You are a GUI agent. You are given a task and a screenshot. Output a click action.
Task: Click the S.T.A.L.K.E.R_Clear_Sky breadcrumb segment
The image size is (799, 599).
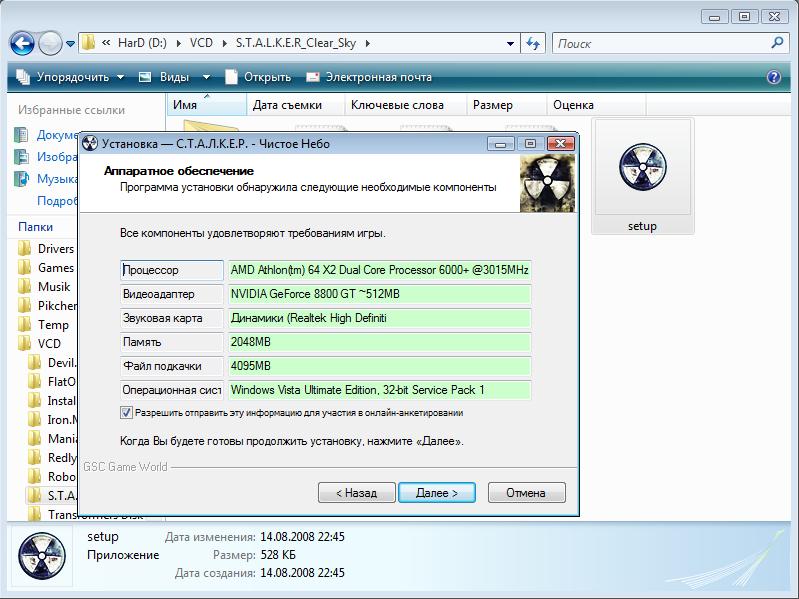[296, 43]
